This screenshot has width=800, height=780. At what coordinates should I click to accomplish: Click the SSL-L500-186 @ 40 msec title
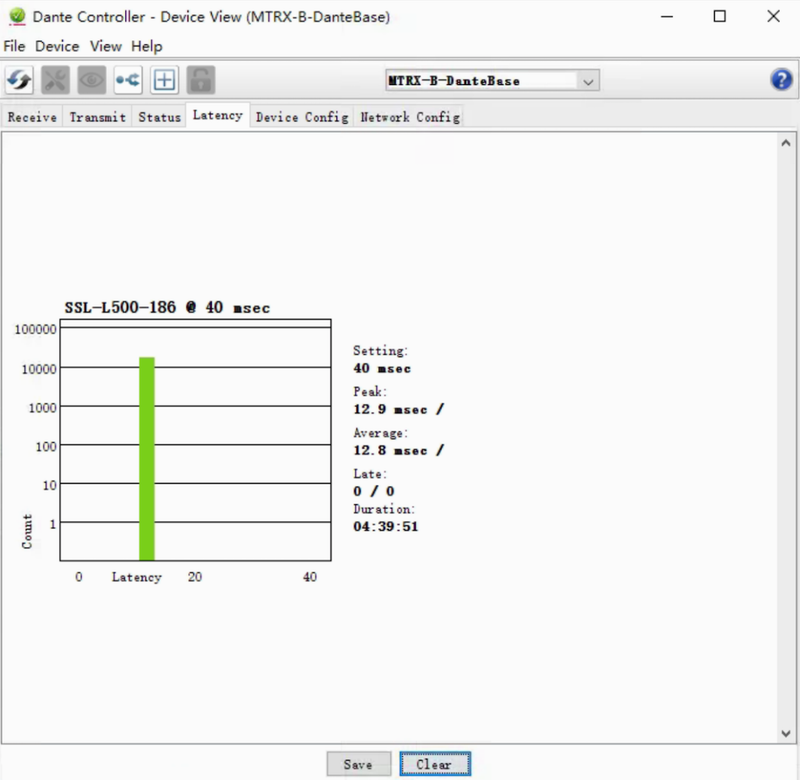point(167,308)
